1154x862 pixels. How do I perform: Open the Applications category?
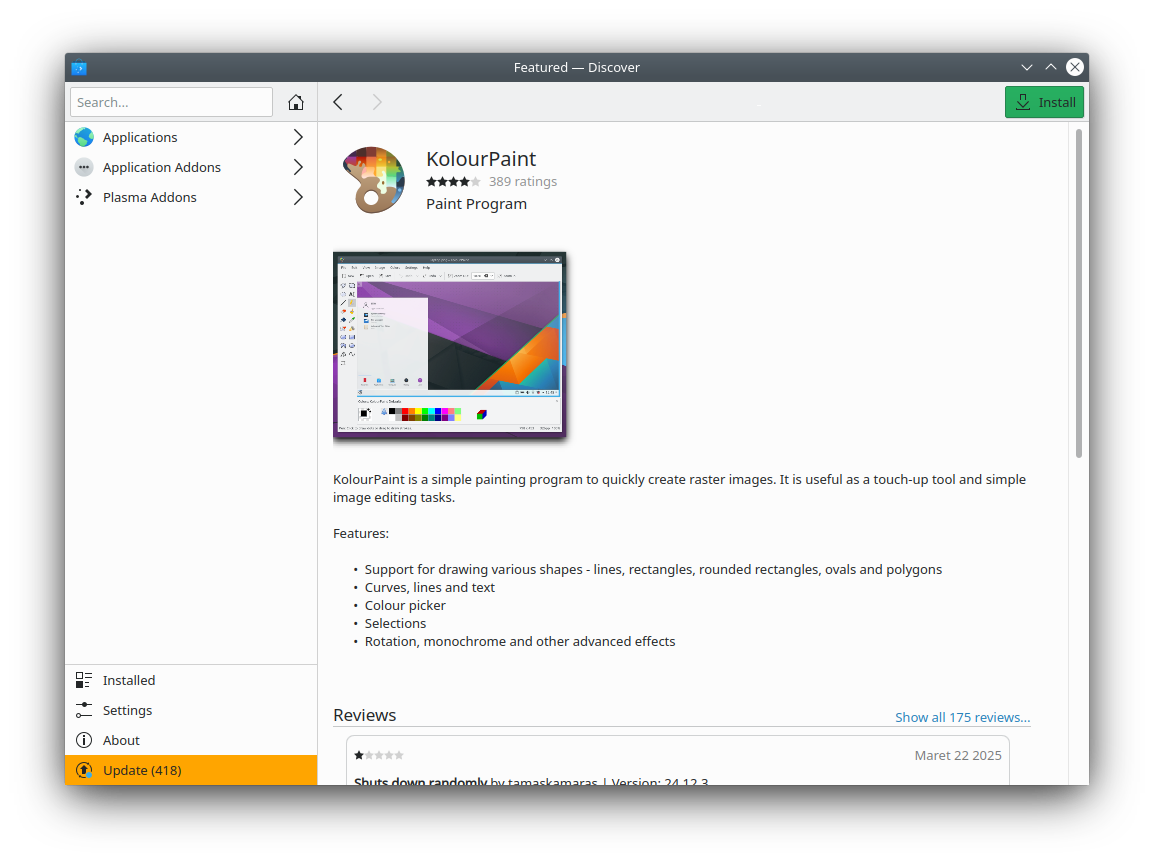[191, 137]
